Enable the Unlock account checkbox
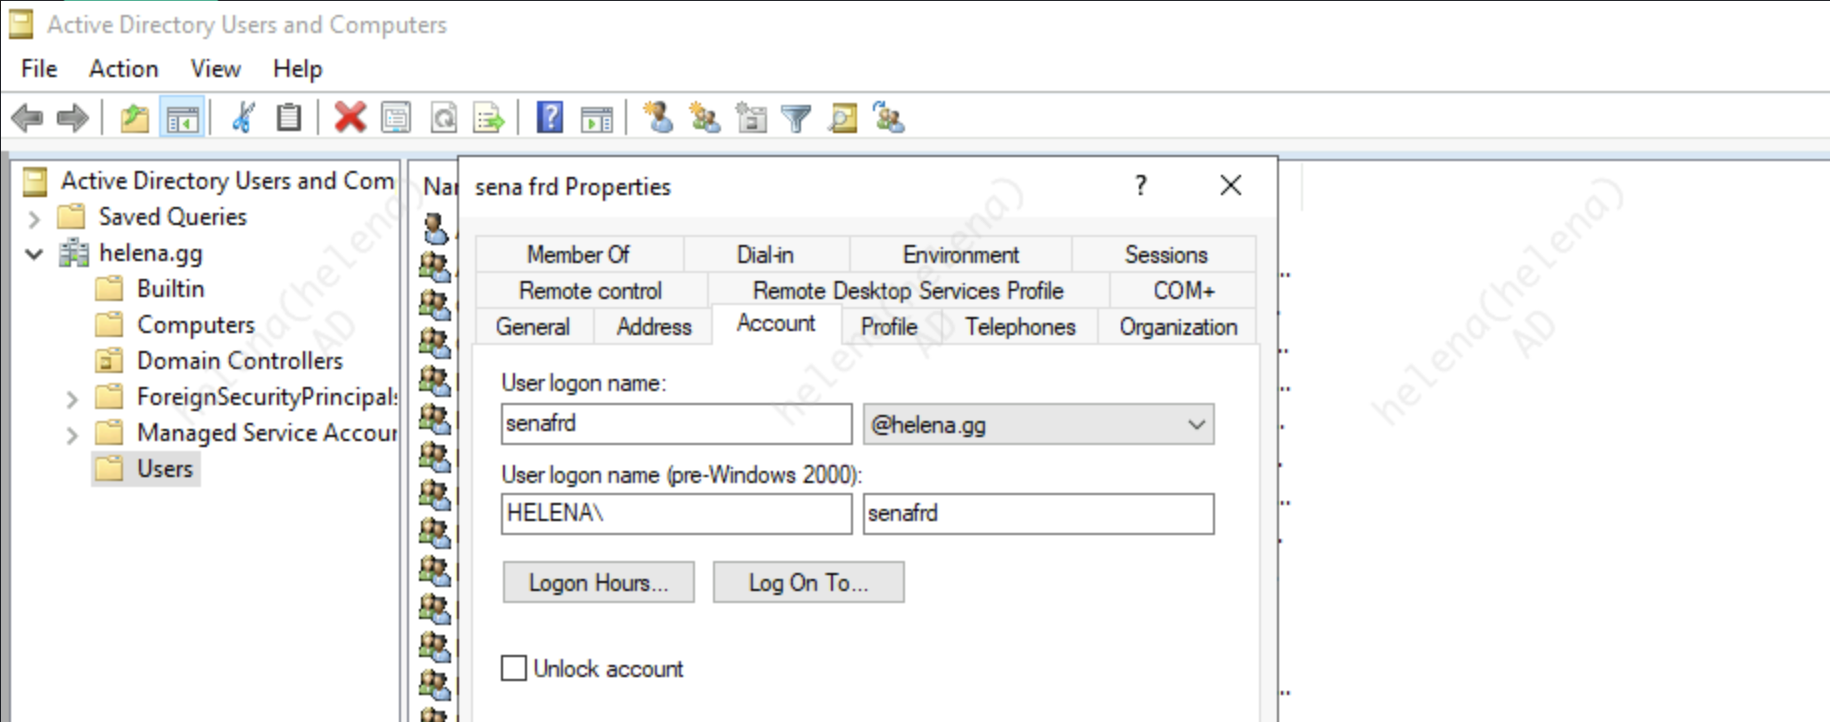Image resolution: width=1830 pixels, height=722 pixels. tap(514, 668)
